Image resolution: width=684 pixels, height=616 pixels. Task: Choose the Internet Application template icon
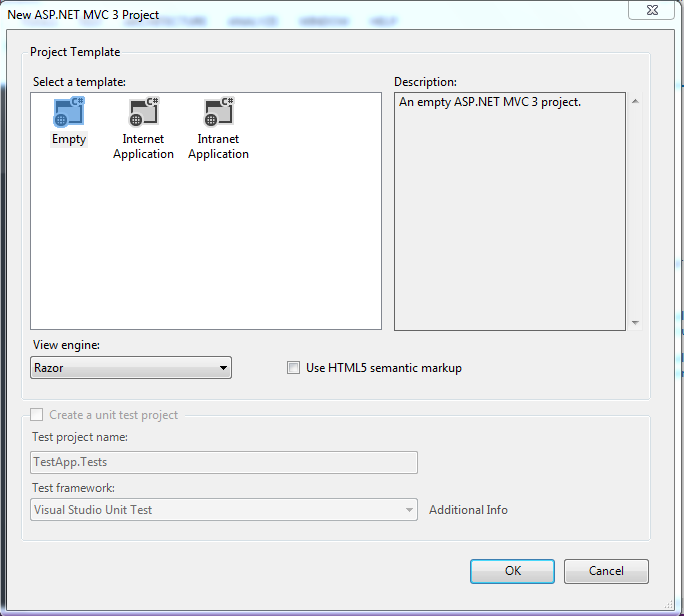144,112
